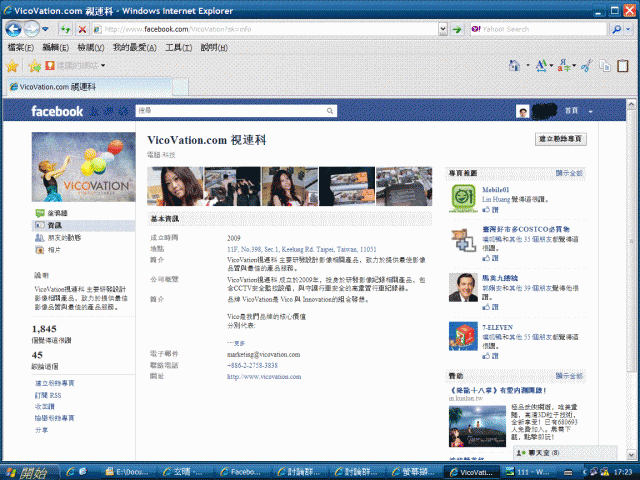Click the 分享 Share link in sidebar
This screenshot has width=640, height=480.
click(42, 430)
